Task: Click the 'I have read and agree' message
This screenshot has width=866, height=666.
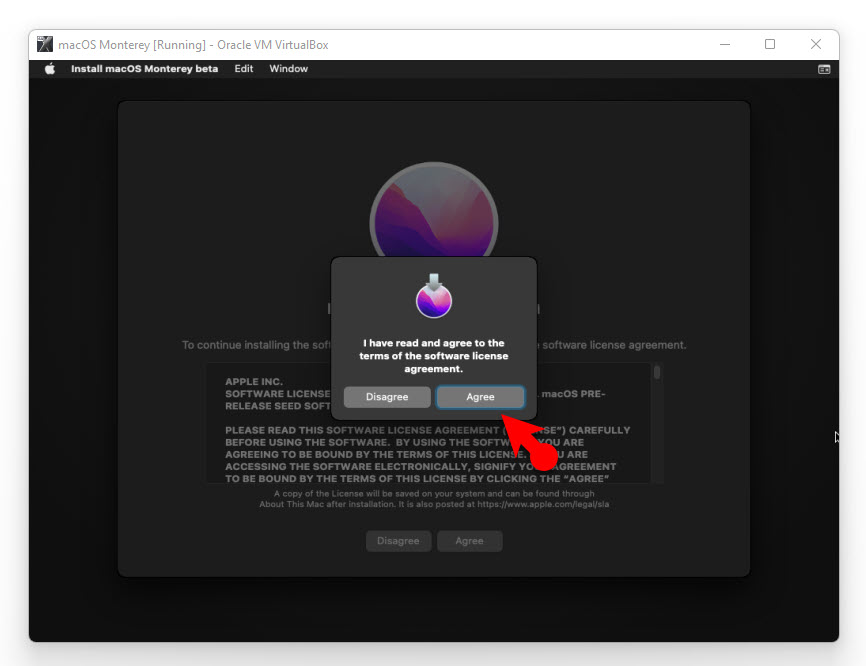Action: click(x=434, y=356)
